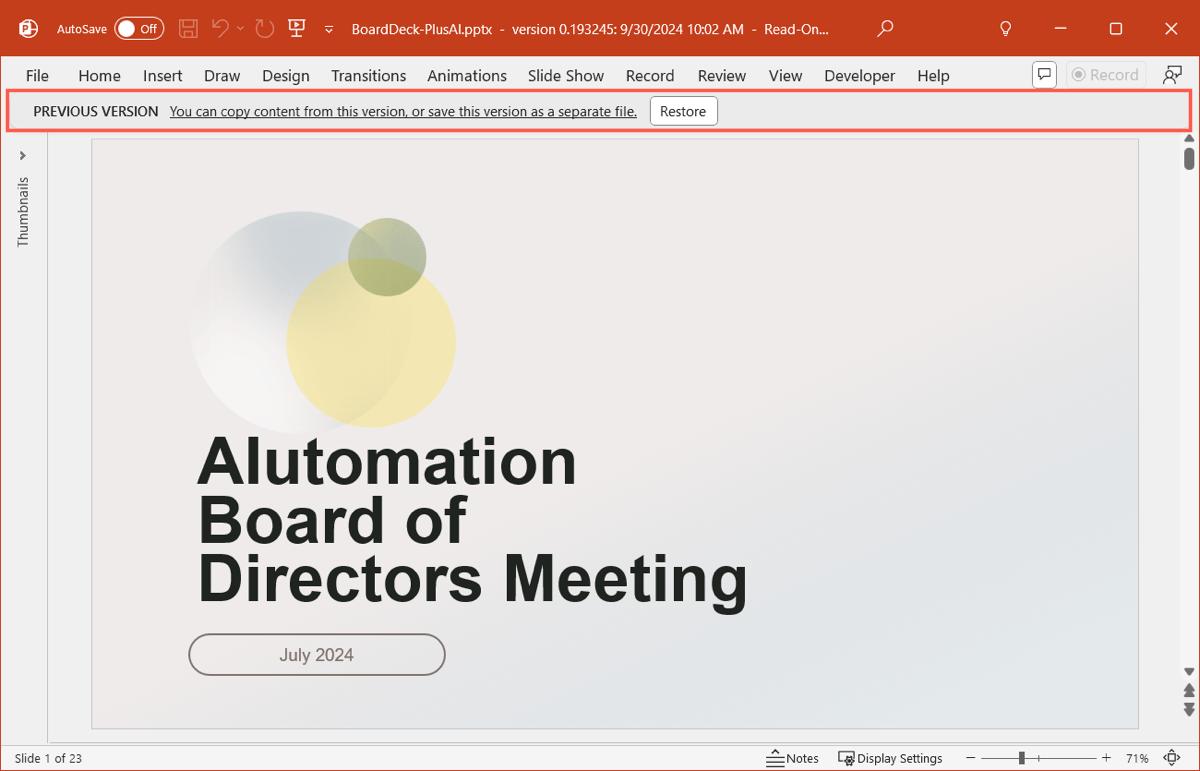Open Customize Quick Access Toolbar dropdown
The image size is (1200, 771).
coord(329,30)
